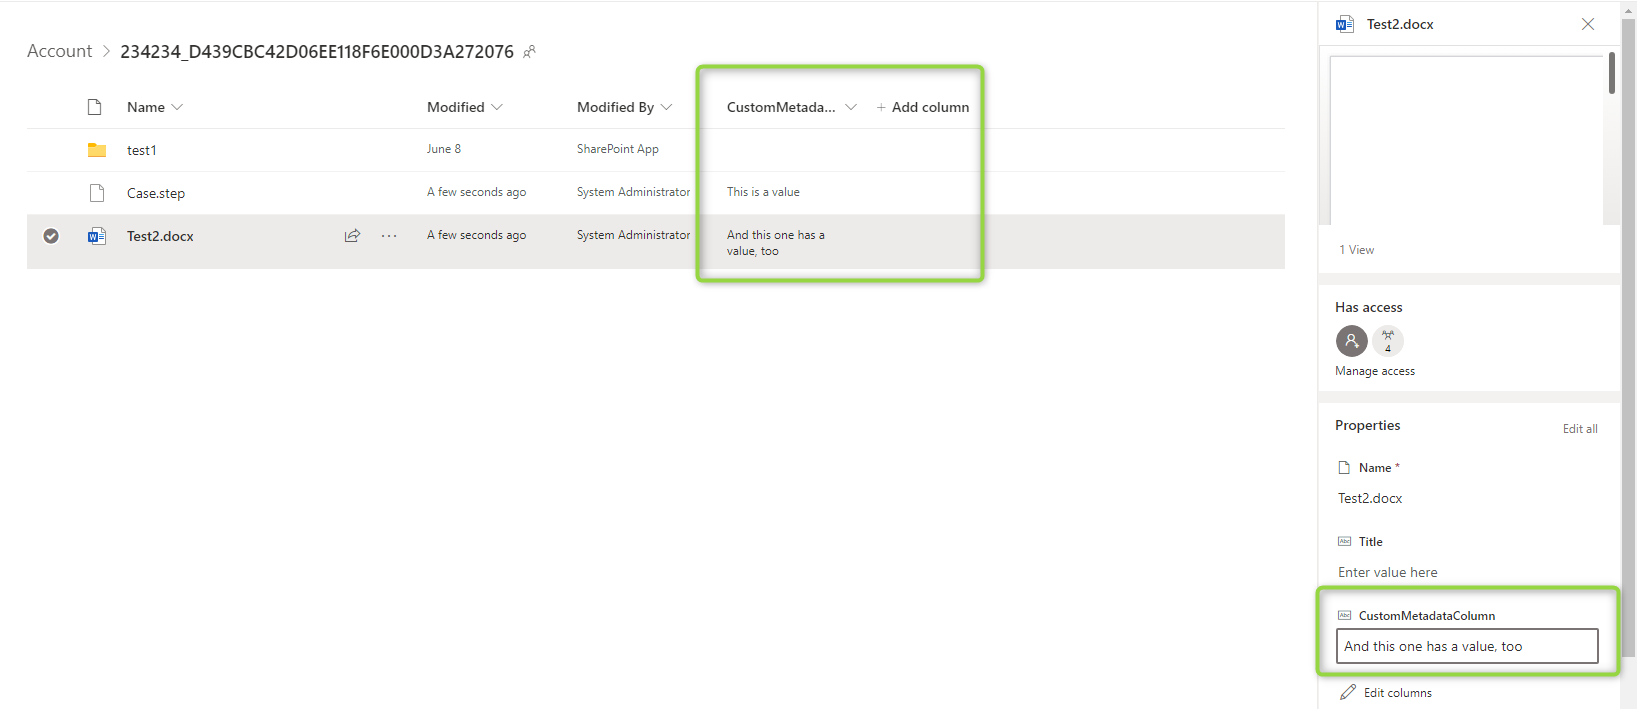The height and width of the screenshot is (709, 1637).
Task: Click the user avatar under Has access
Action: [1351, 341]
